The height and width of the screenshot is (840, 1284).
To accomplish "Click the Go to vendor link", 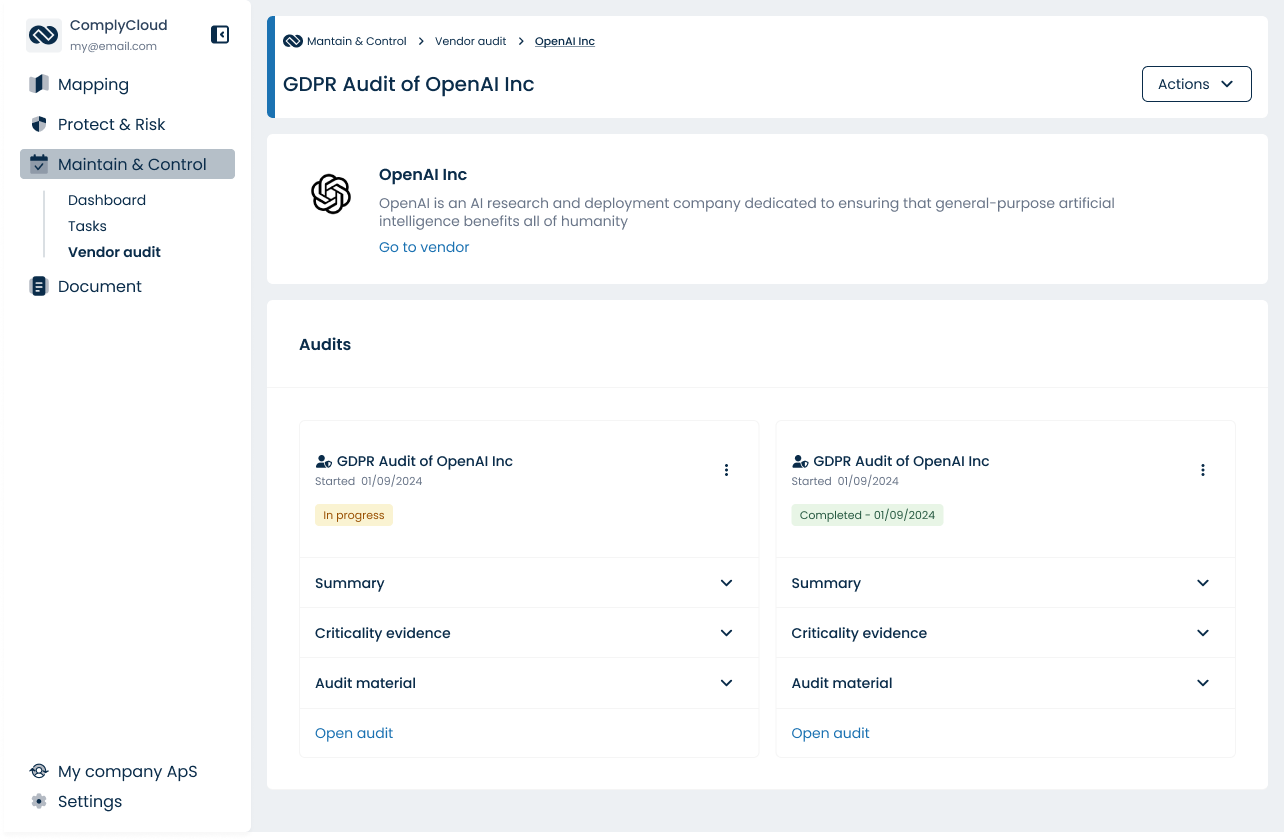I will [424, 247].
